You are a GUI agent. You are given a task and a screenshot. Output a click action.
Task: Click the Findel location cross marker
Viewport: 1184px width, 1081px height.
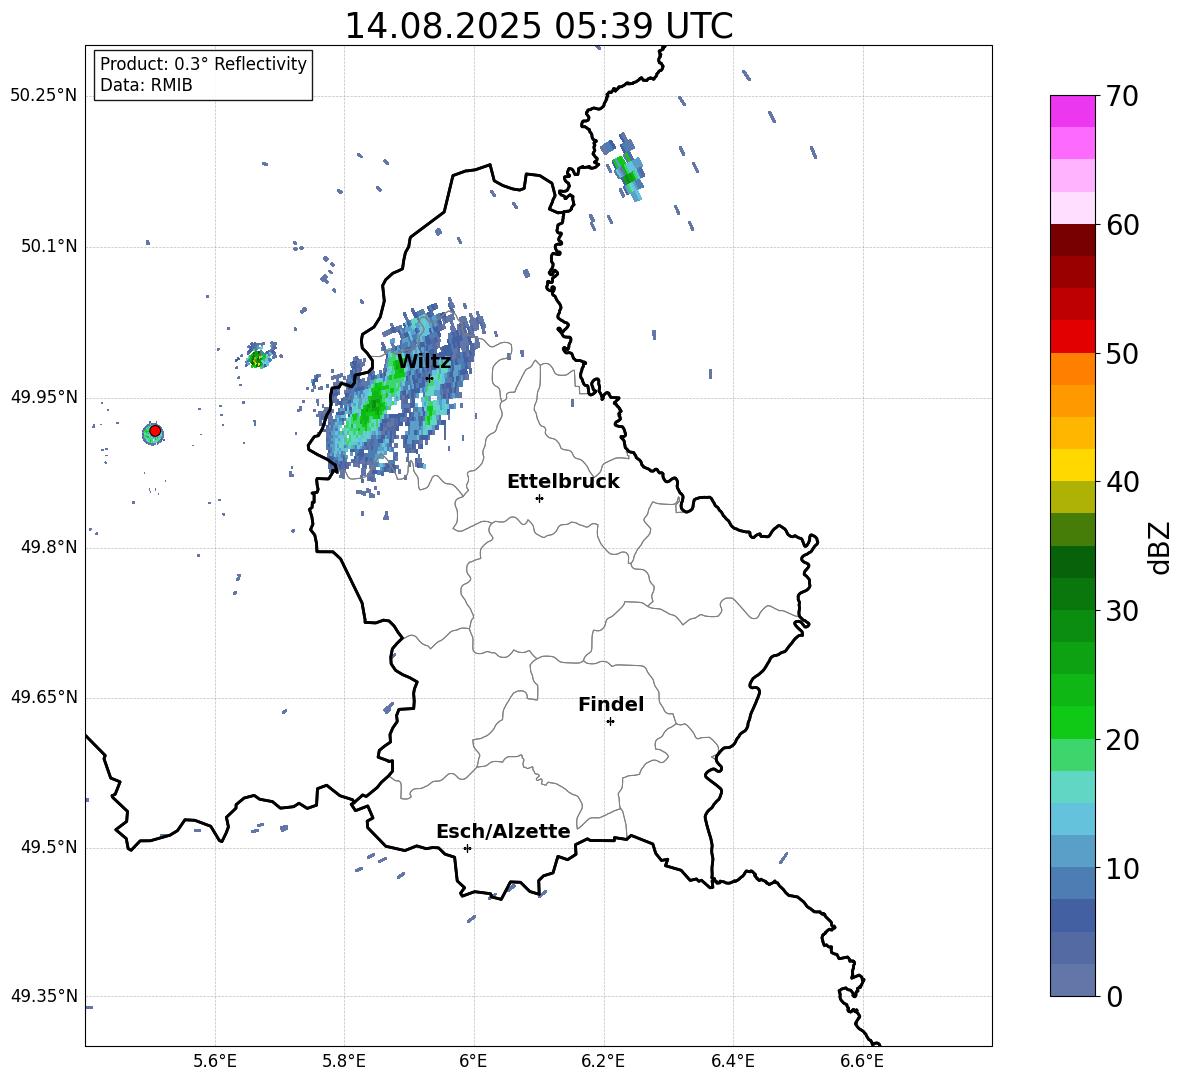[610, 722]
